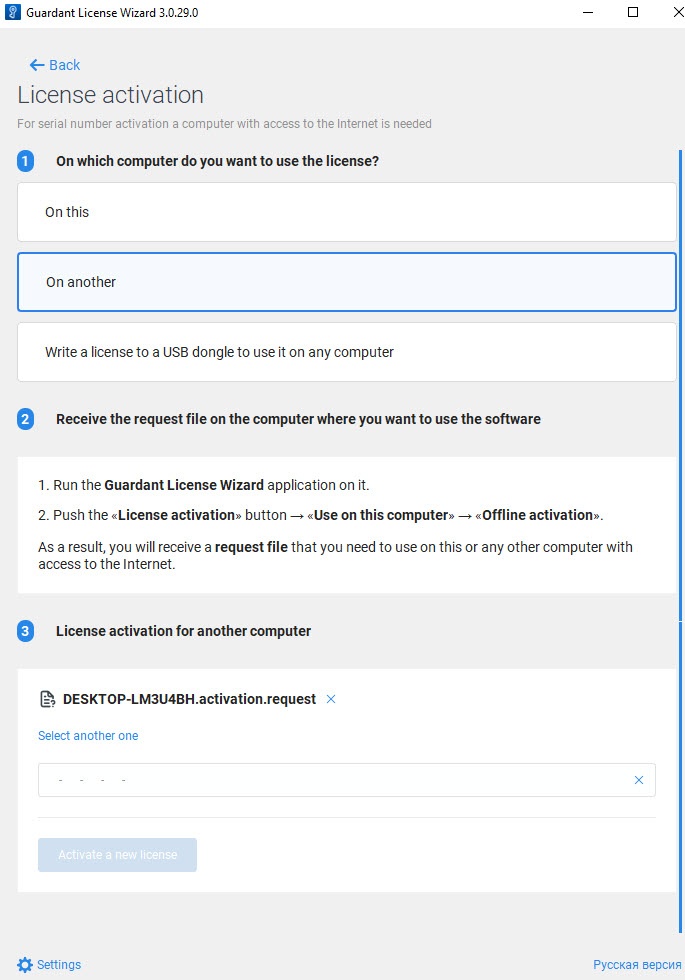The image size is (685, 980).
Task: Click the serial number input field
Action: (330, 780)
